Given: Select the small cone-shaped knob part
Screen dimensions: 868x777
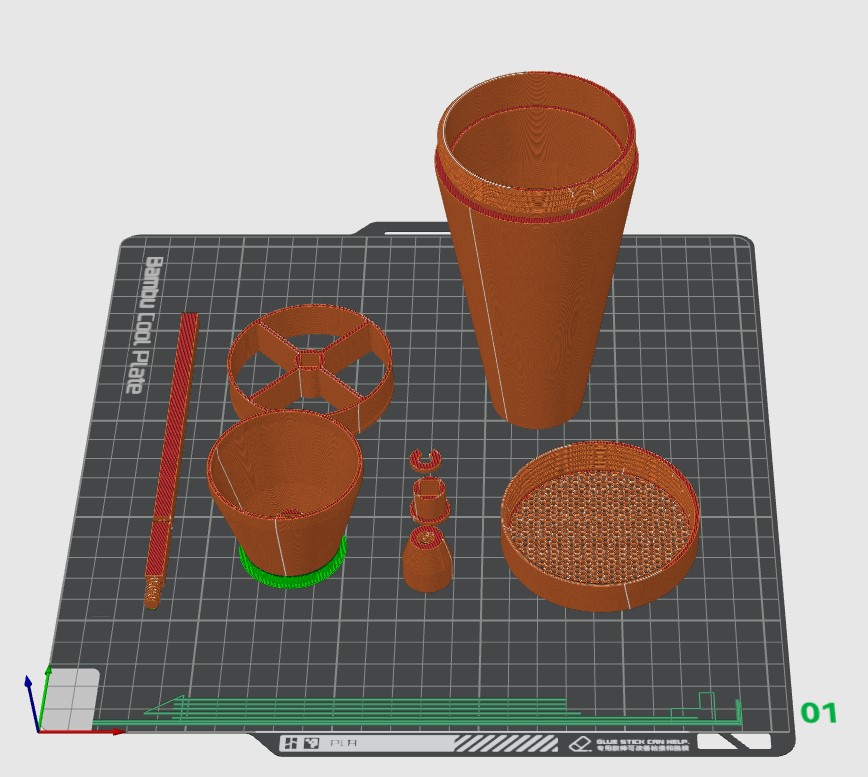Looking at the screenshot, I should click(426, 558).
